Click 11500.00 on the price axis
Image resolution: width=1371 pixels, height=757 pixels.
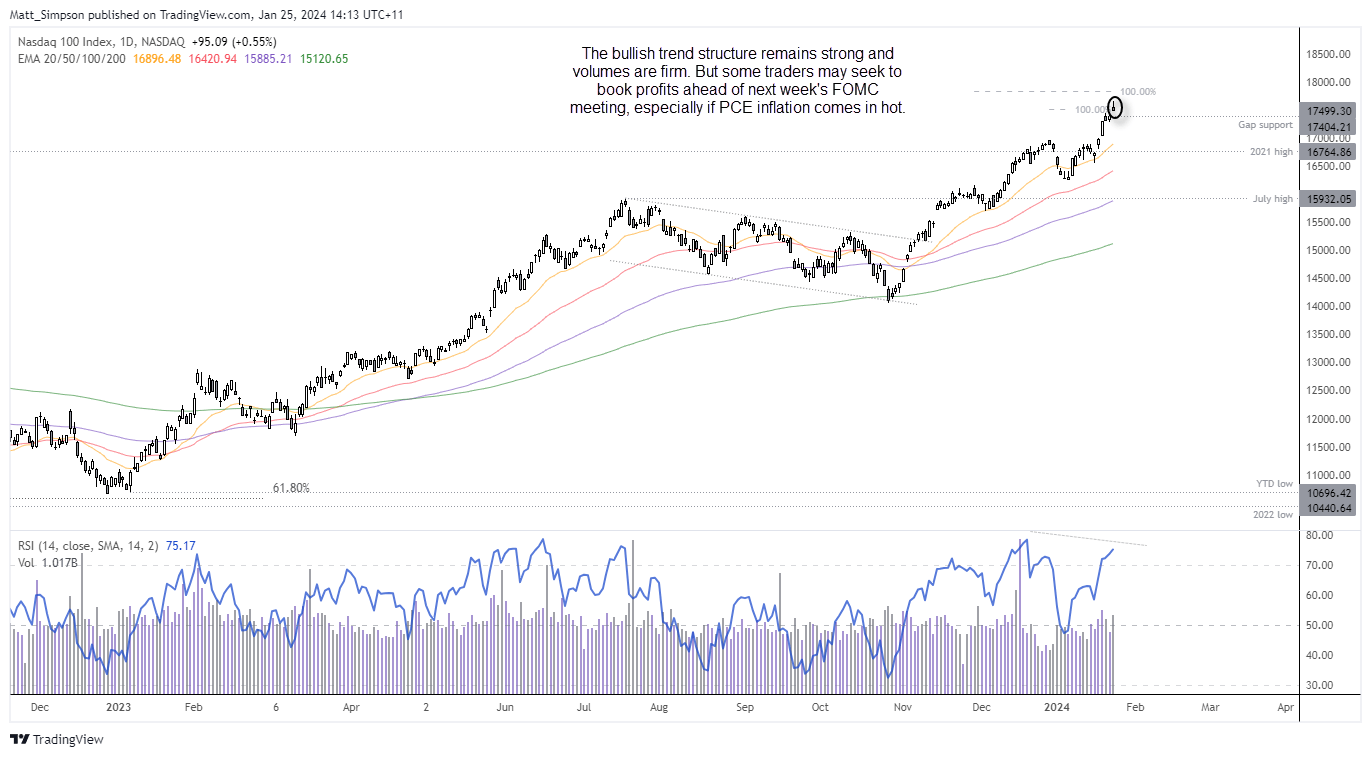pyautogui.click(x=1328, y=447)
